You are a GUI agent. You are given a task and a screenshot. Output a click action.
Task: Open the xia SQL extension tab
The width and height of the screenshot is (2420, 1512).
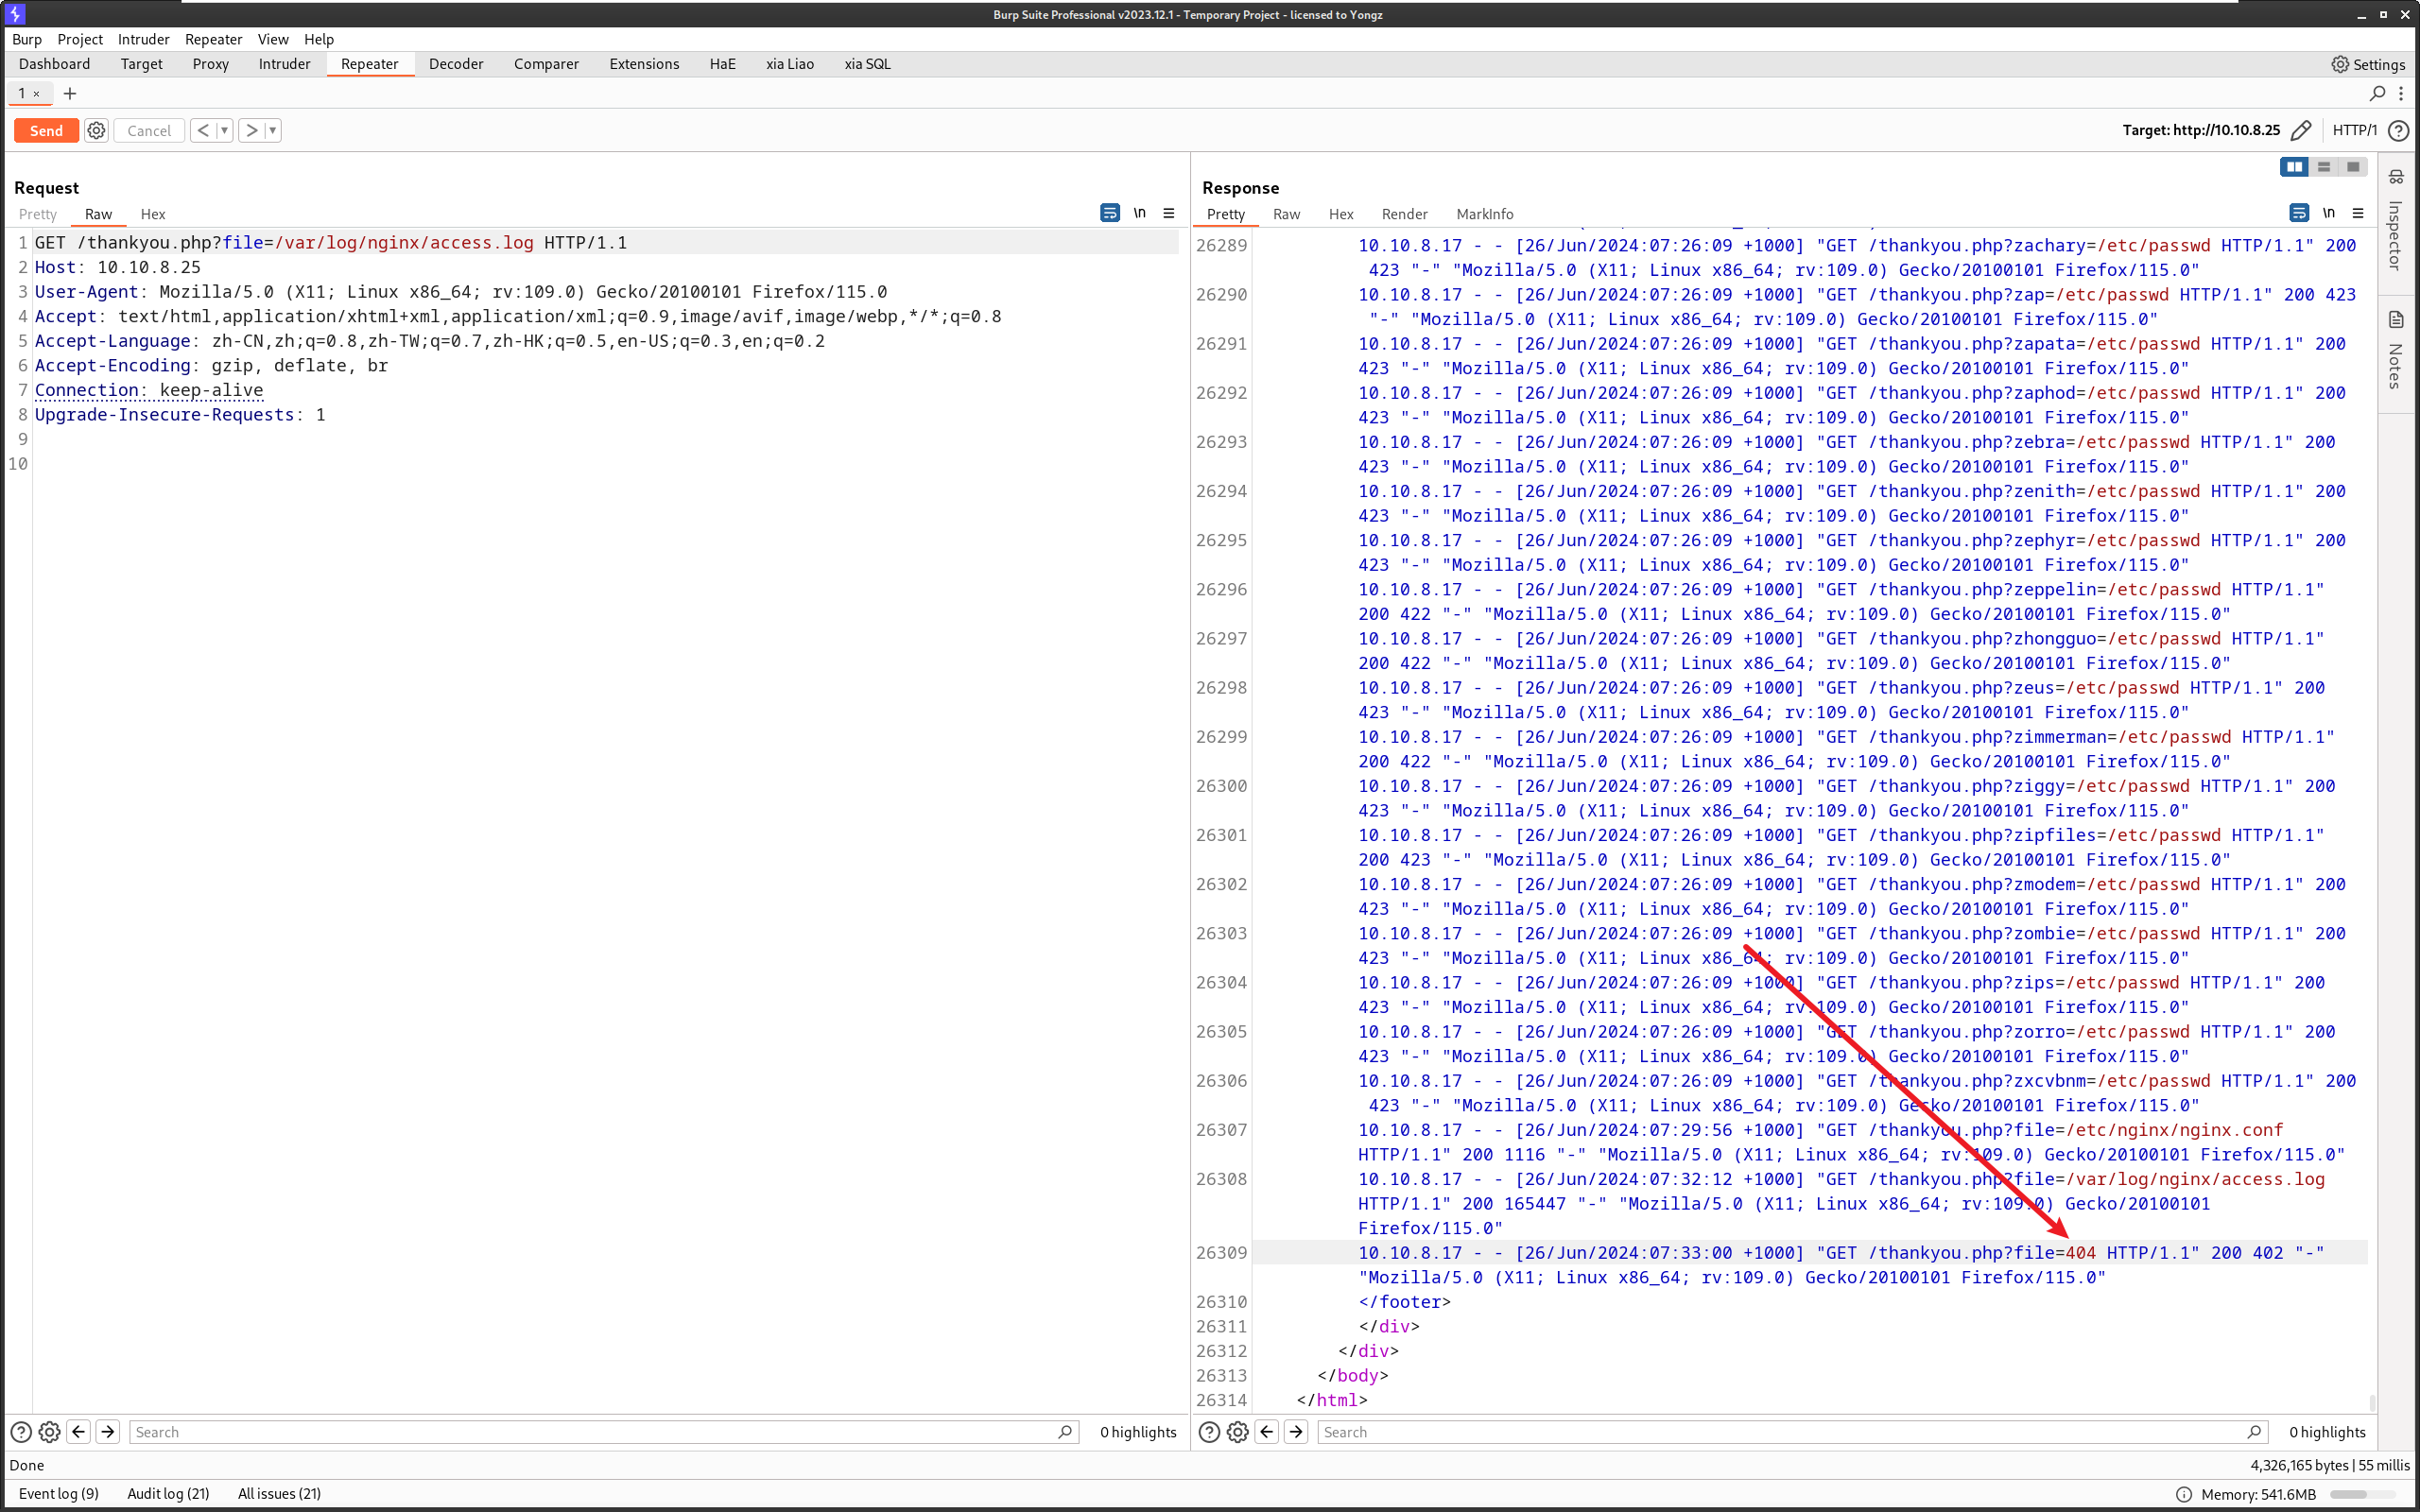tap(867, 64)
